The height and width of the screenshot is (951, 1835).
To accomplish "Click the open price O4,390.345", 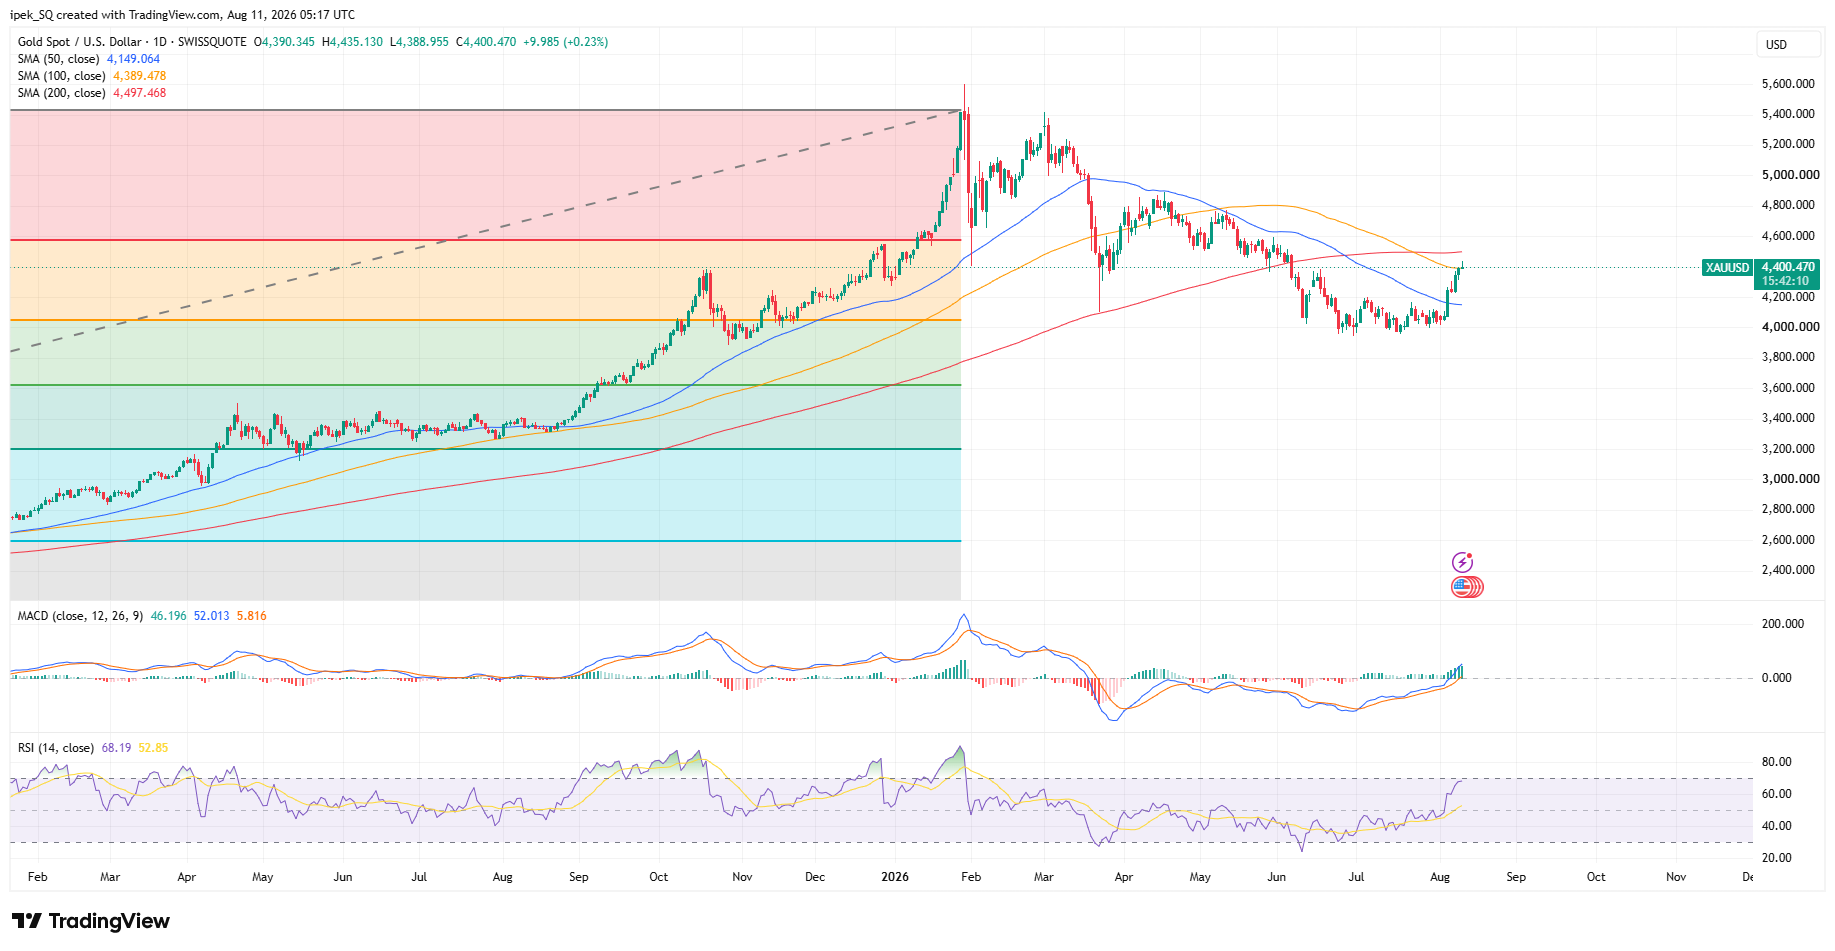I will [x=284, y=42].
